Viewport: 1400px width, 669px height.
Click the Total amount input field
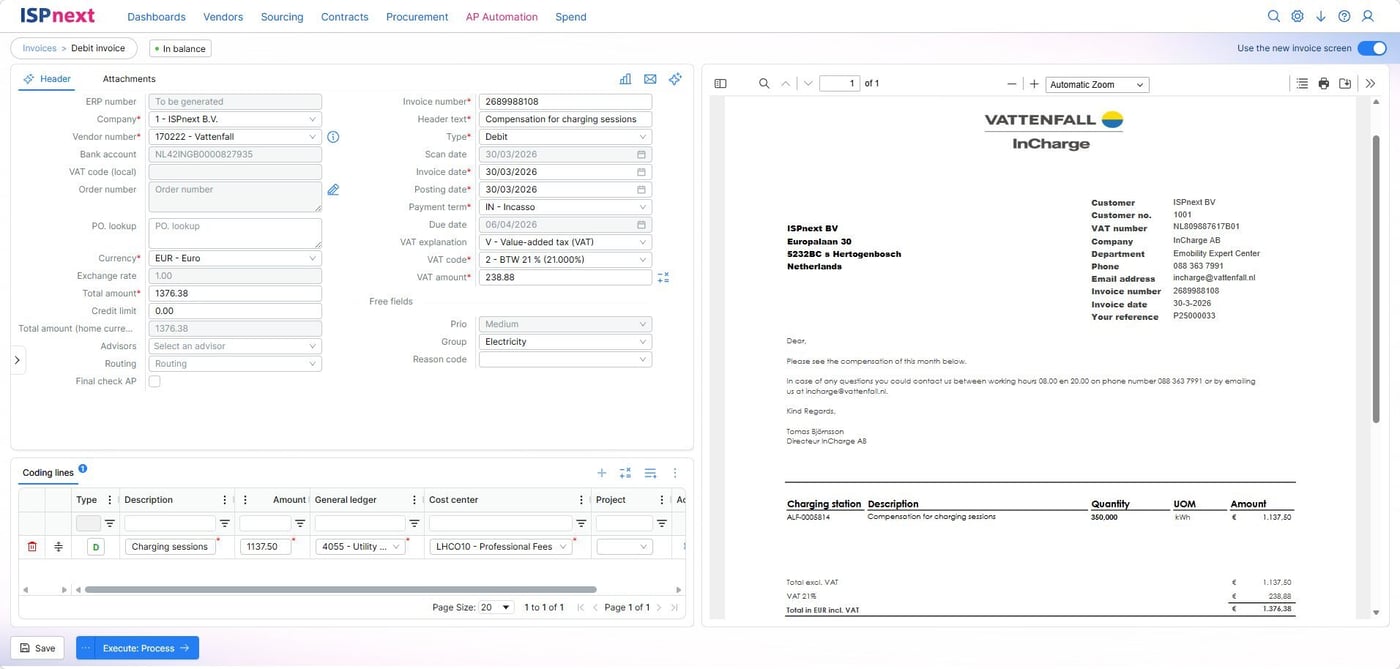pyautogui.click(x=235, y=294)
